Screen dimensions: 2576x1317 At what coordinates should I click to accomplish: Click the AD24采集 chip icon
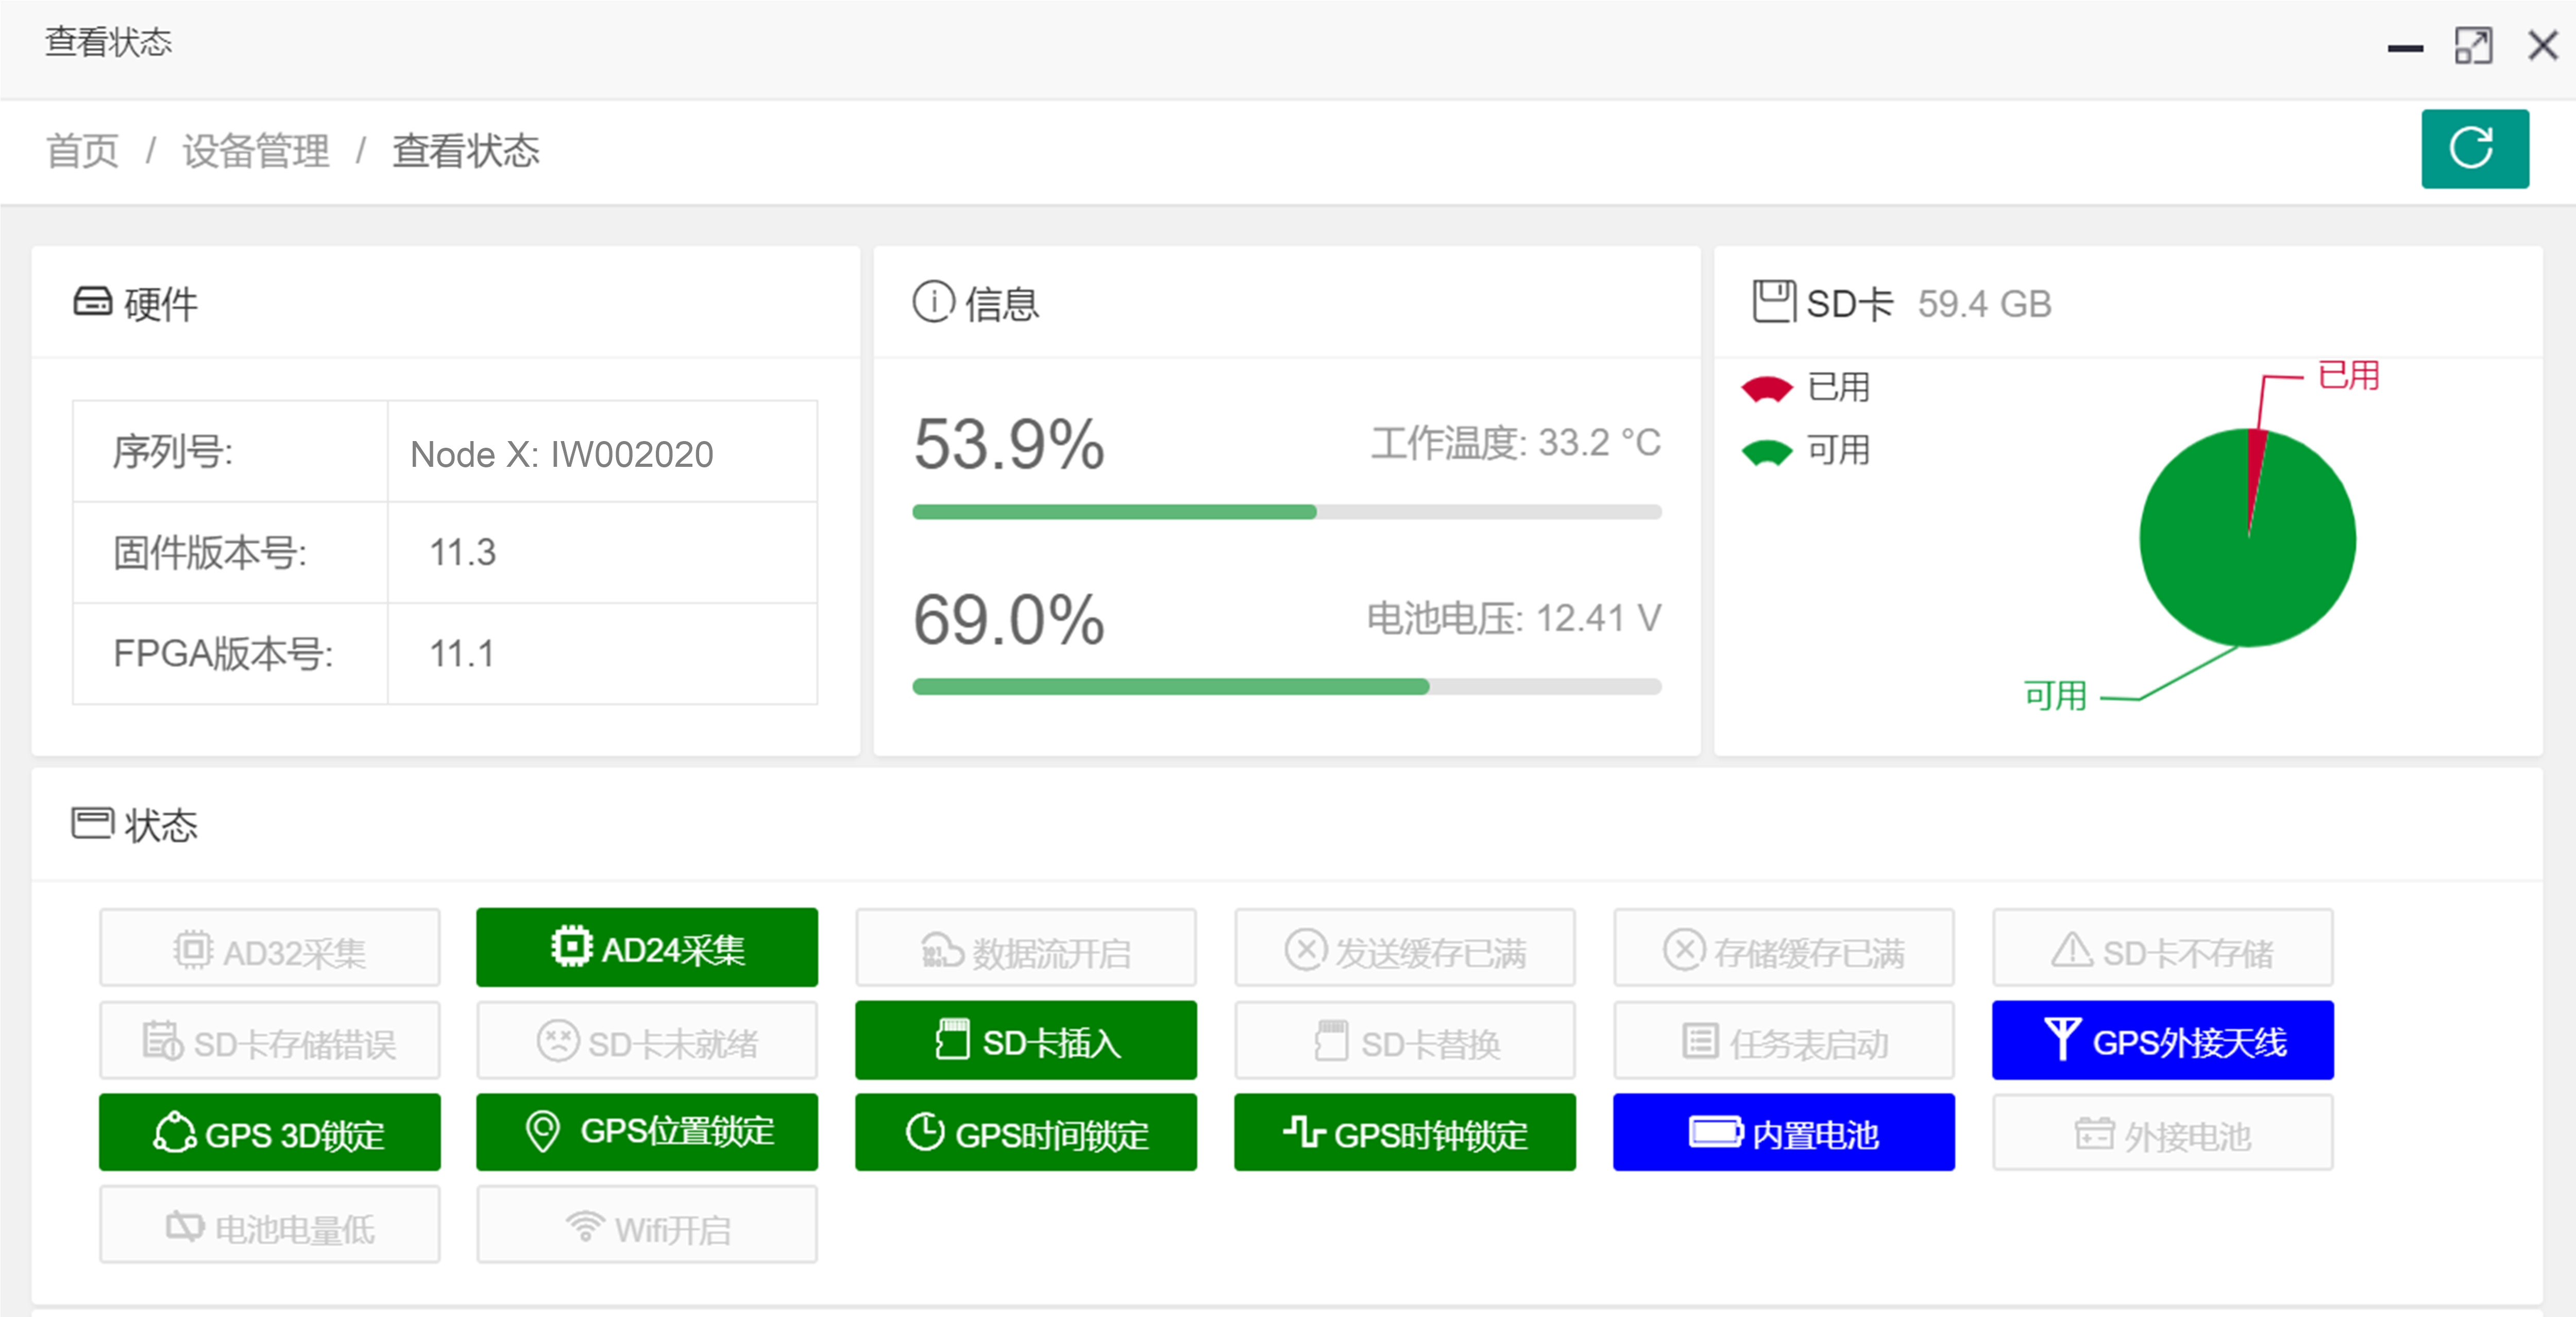tap(571, 946)
